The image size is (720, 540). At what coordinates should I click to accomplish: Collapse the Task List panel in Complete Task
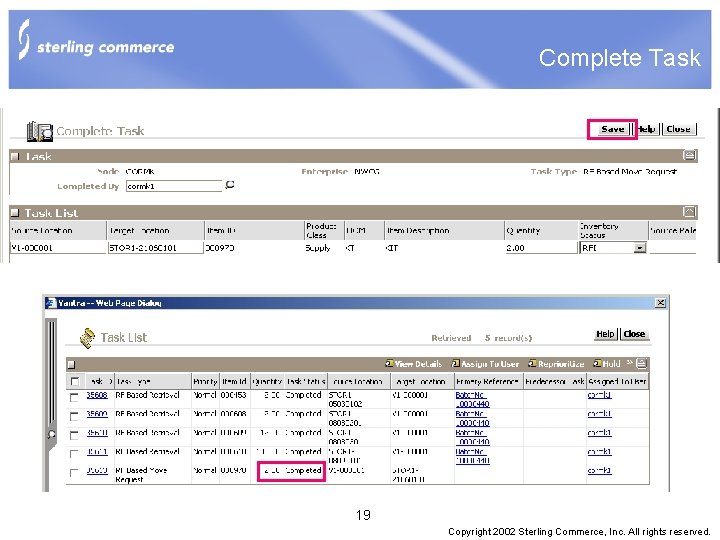point(689,212)
